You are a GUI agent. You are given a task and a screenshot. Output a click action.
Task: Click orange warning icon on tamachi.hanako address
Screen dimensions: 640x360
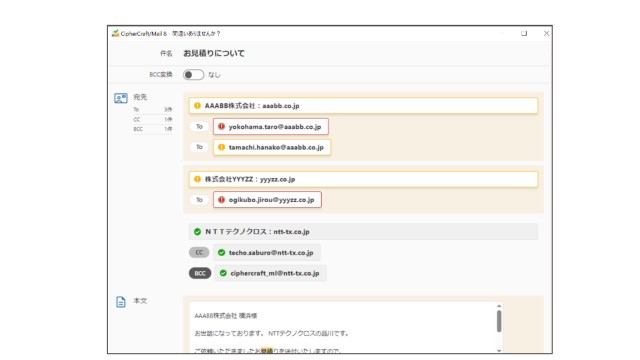pos(221,147)
